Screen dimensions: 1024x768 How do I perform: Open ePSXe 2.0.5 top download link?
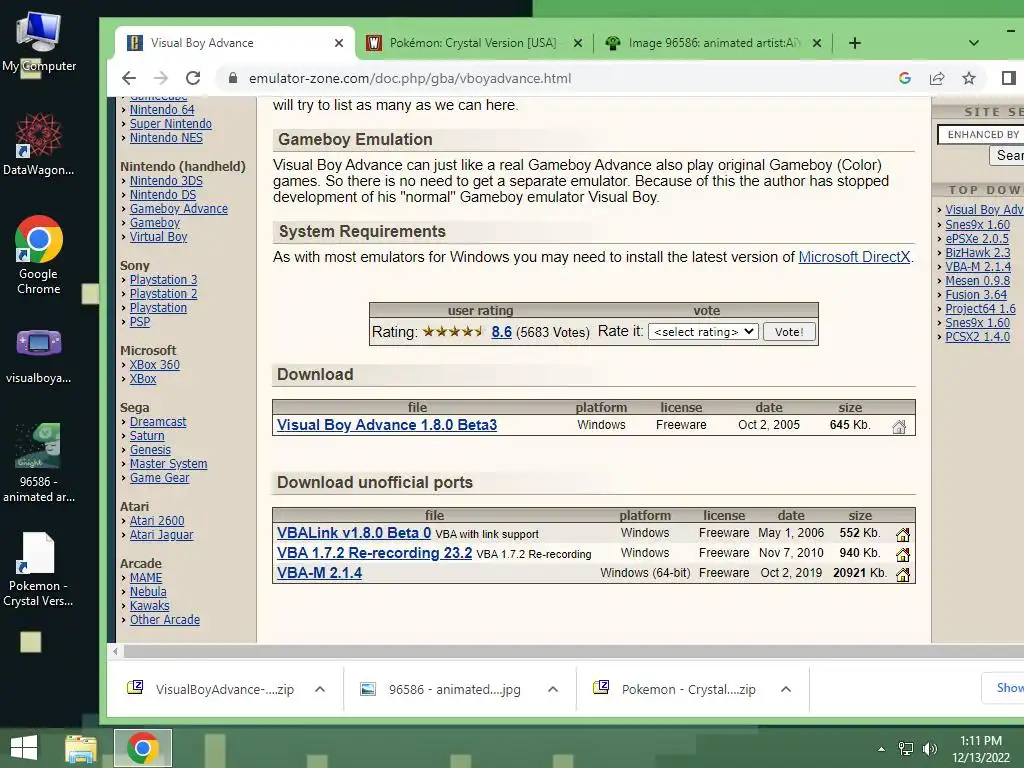click(977, 238)
